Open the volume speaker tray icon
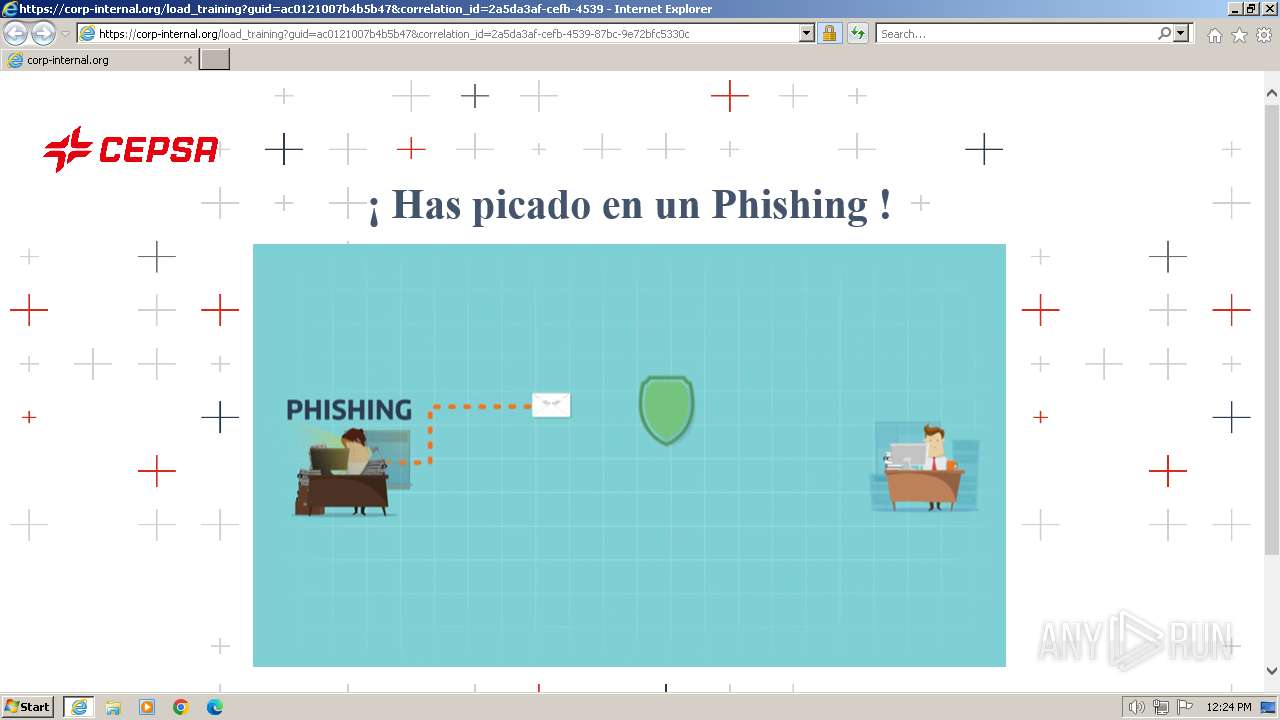The width and height of the screenshot is (1280, 720). pos(1137,707)
